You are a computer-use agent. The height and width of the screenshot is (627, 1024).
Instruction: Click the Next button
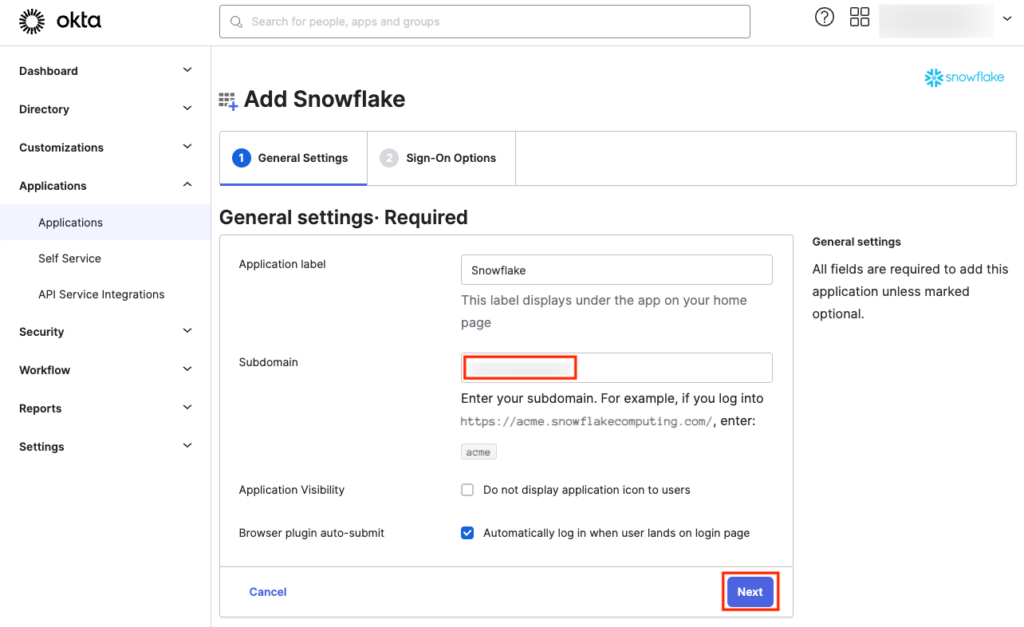point(750,591)
